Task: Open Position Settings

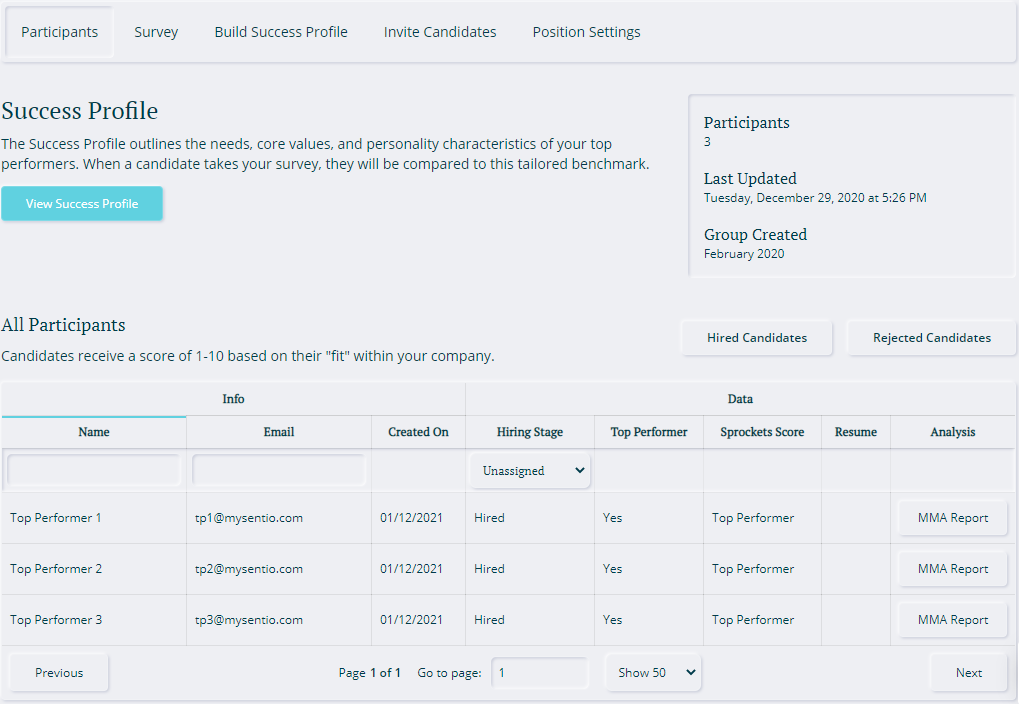Action: tap(586, 31)
